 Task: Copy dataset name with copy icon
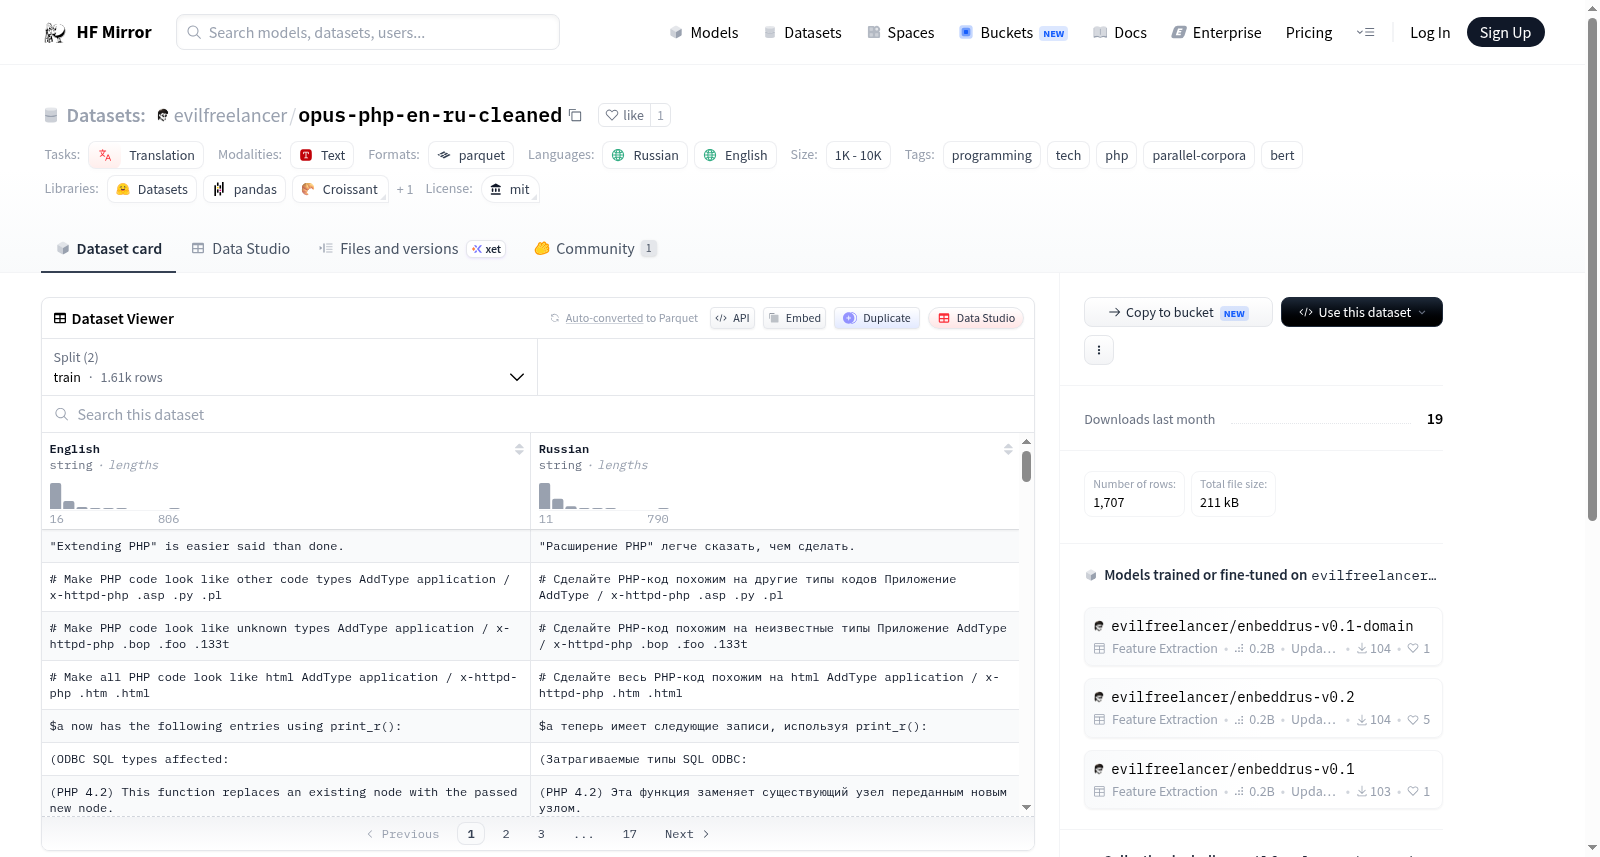[x=575, y=115]
